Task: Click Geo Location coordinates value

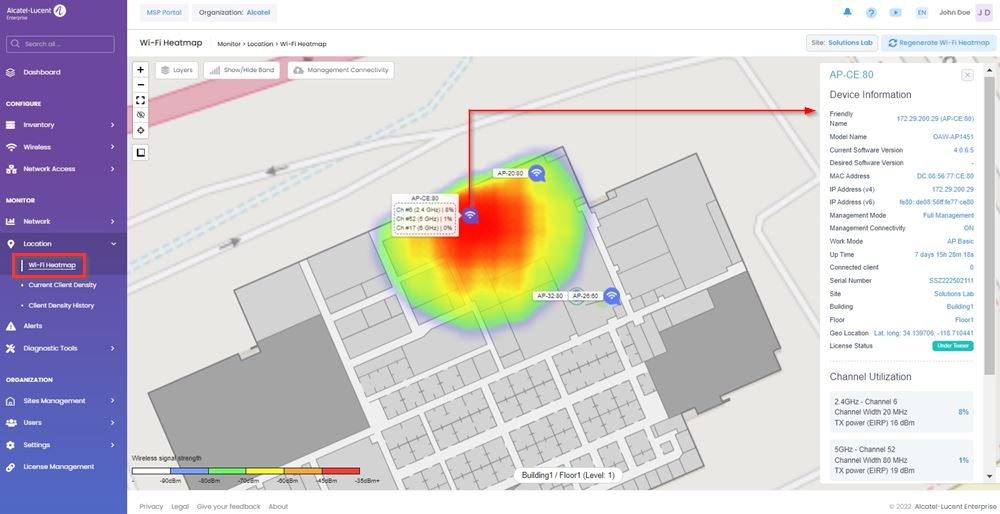Action: [x=923, y=334]
